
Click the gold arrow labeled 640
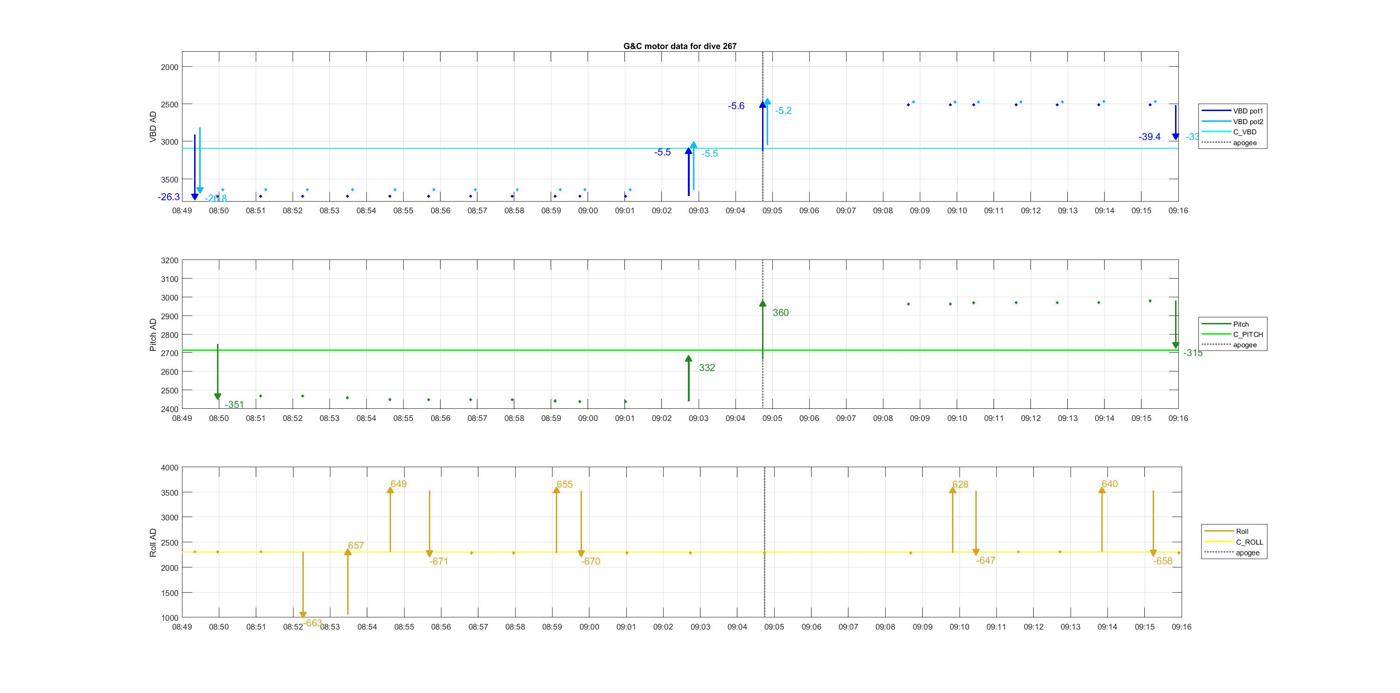1102,518
